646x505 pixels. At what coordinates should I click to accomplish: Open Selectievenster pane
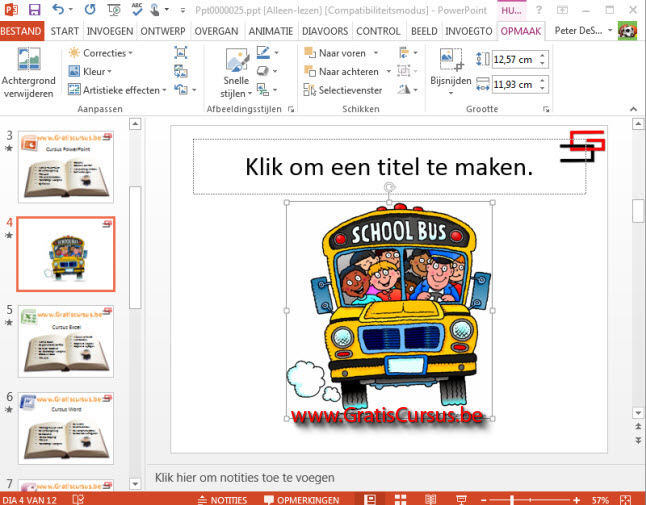click(343, 90)
